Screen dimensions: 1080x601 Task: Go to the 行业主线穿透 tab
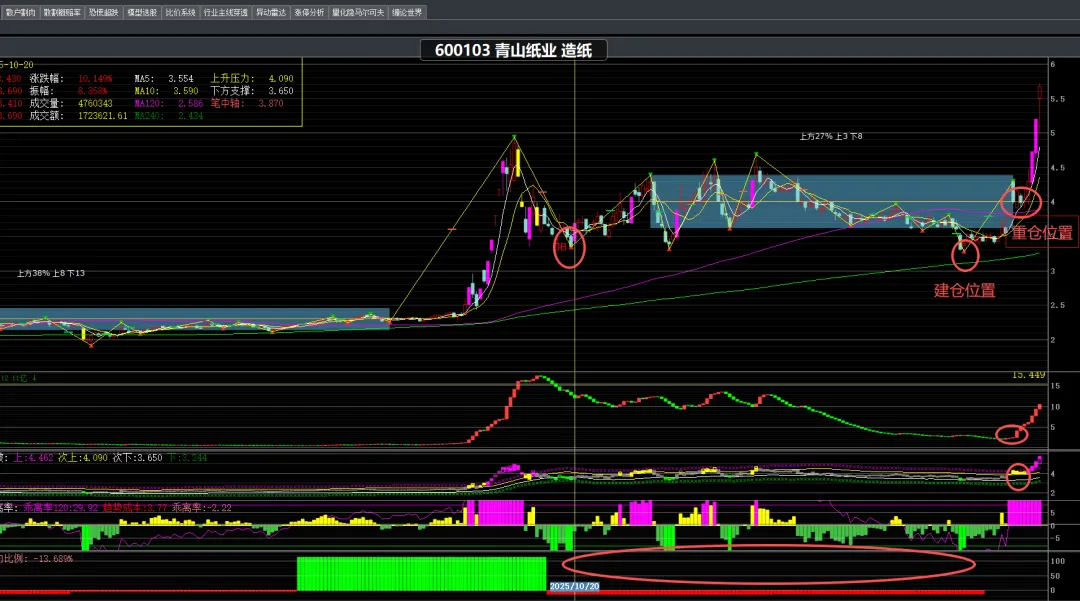pyautogui.click(x=225, y=12)
